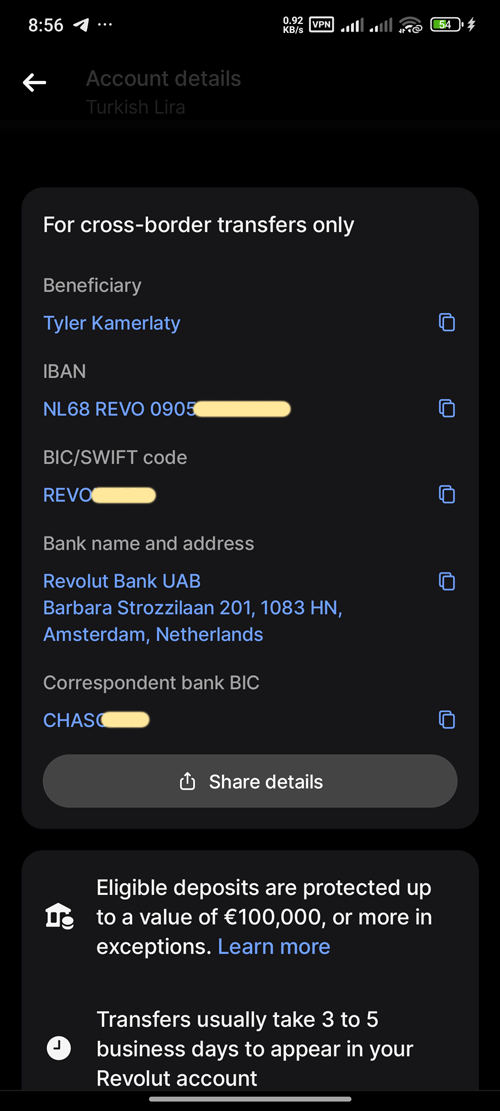
Task: Copy the bank name and address
Action: point(446,581)
